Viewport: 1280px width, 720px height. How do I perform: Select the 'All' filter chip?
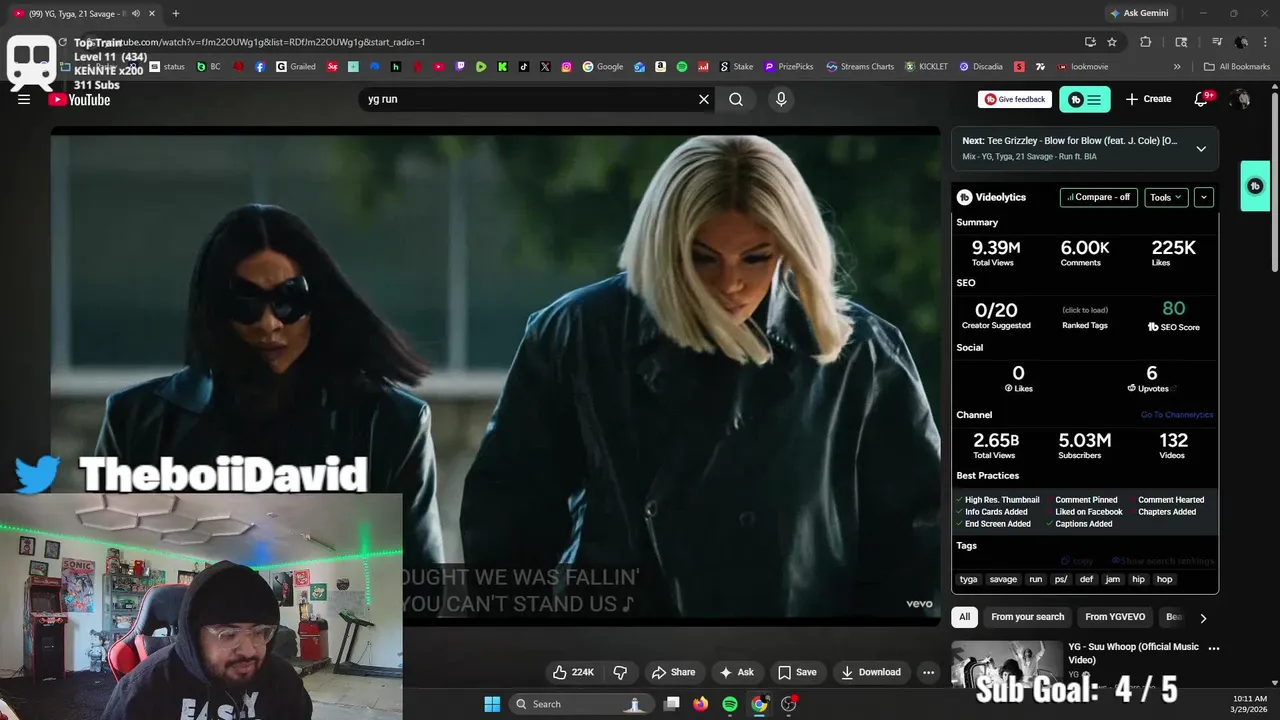pyautogui.click(x=965, y=617)
